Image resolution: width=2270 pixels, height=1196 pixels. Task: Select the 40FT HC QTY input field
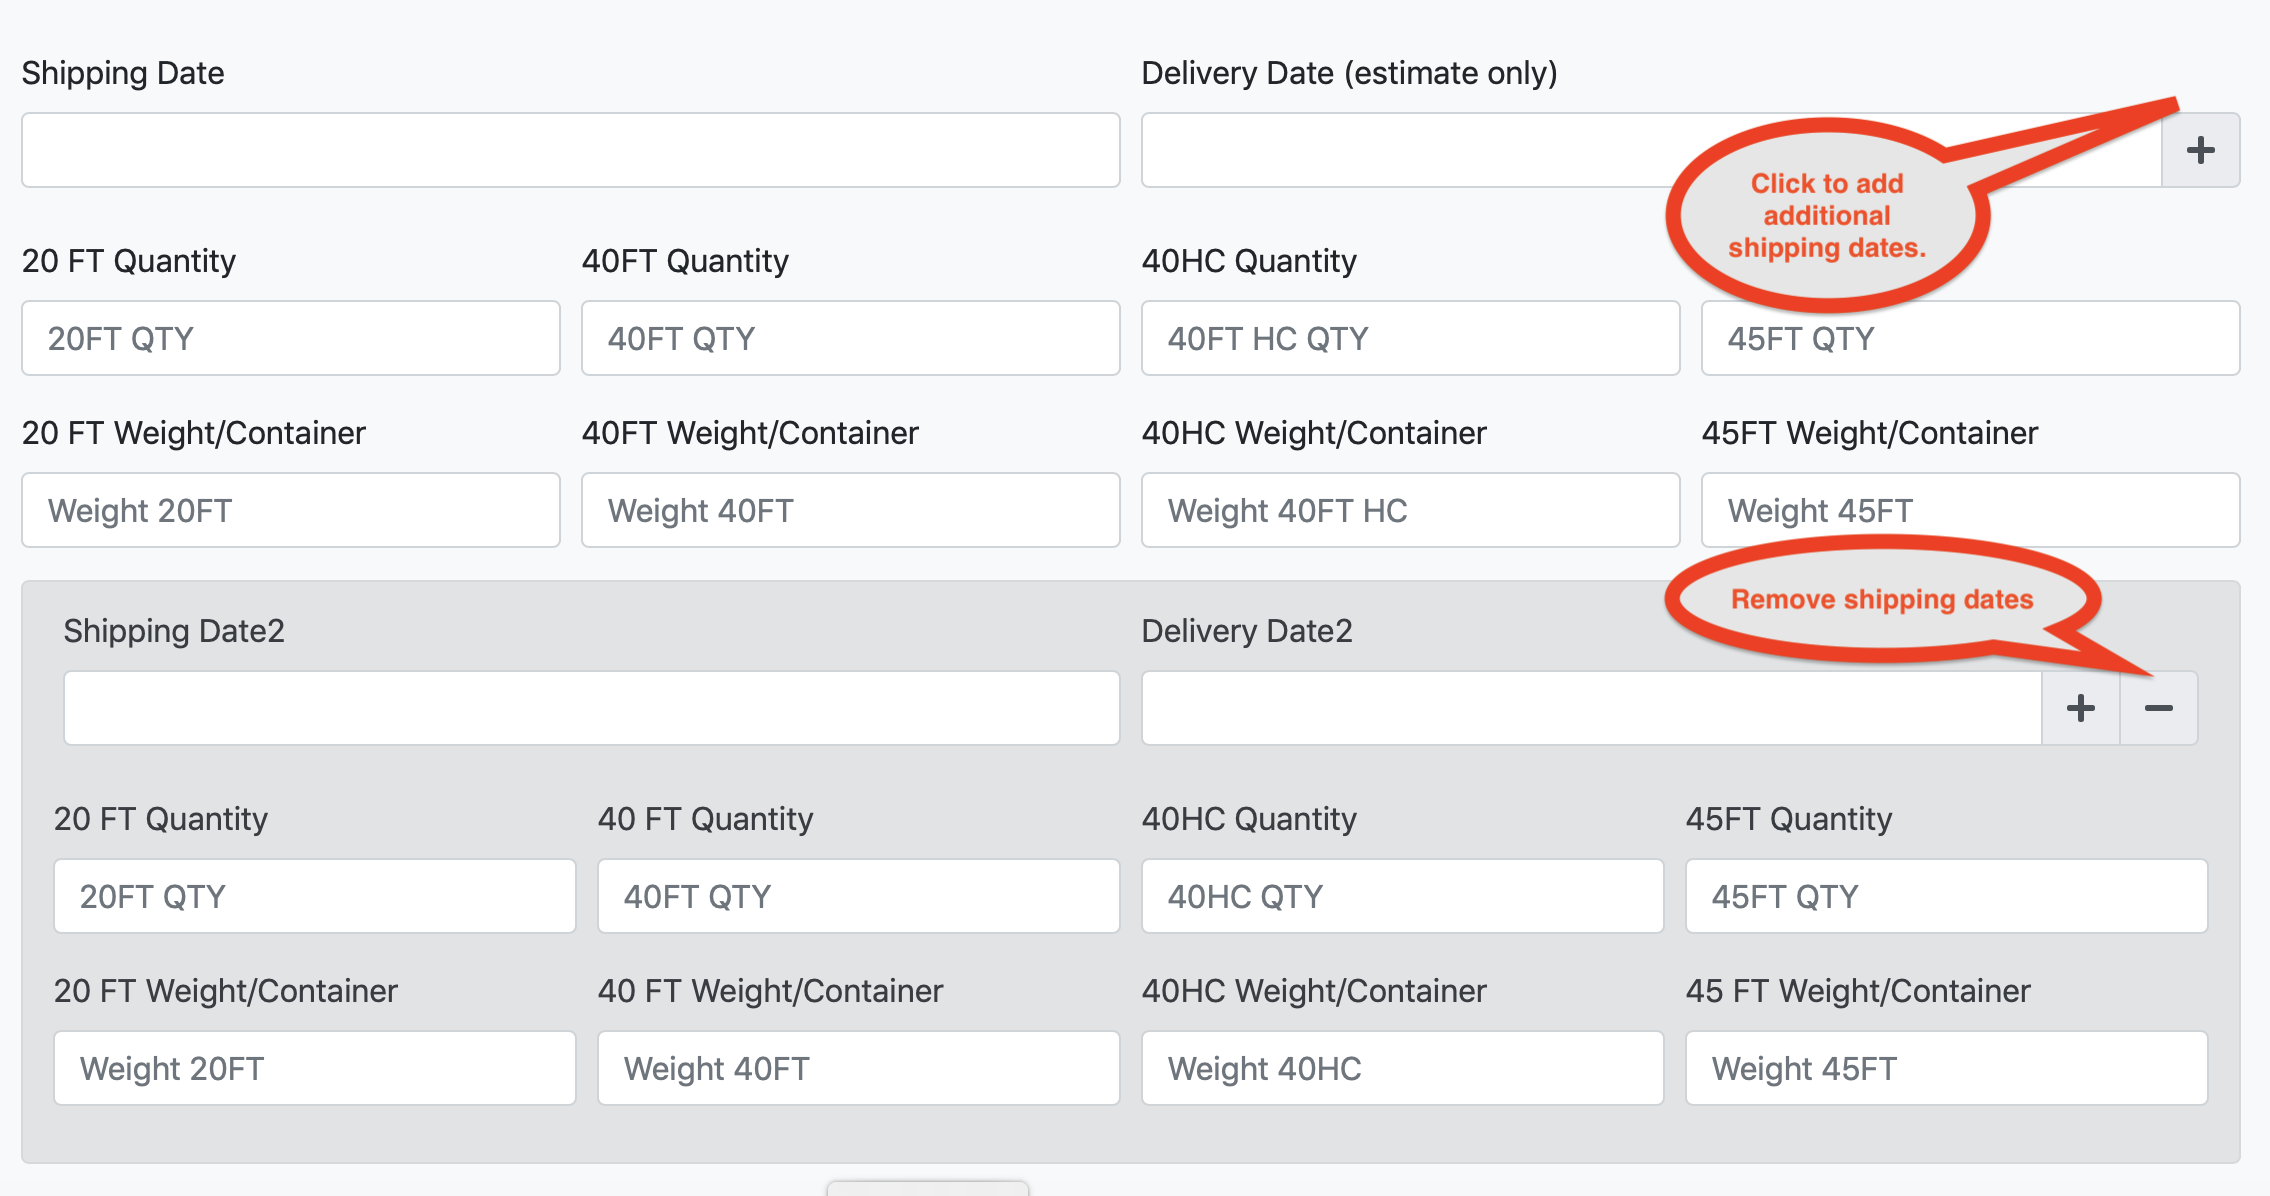(1410, 339)
